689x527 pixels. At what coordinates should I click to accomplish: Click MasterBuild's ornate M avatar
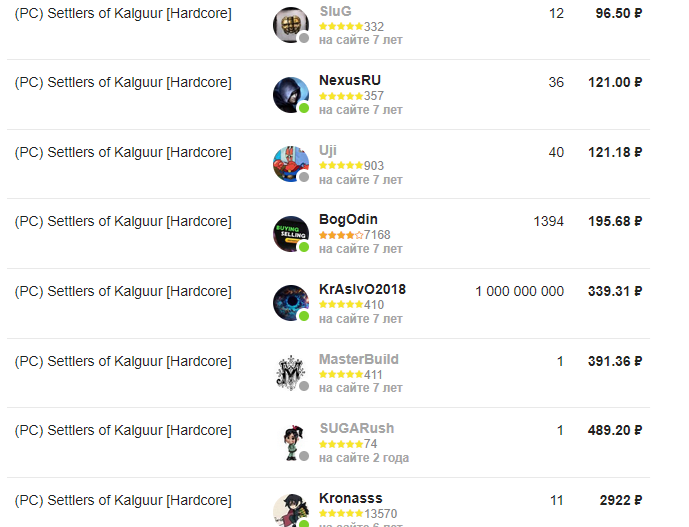(290, 373)
